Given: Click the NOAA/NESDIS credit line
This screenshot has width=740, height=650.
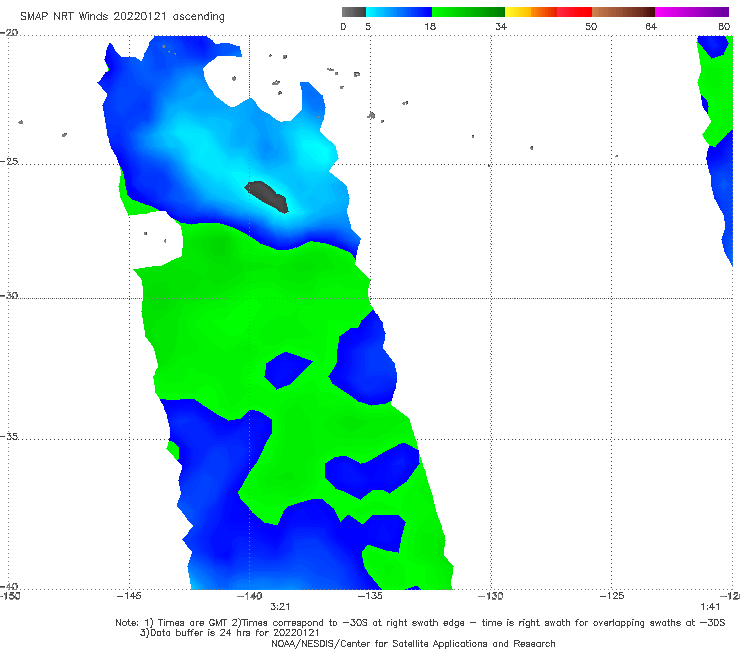Looking at the screenshot, I should pyautogui.click(x=413, y=643).
